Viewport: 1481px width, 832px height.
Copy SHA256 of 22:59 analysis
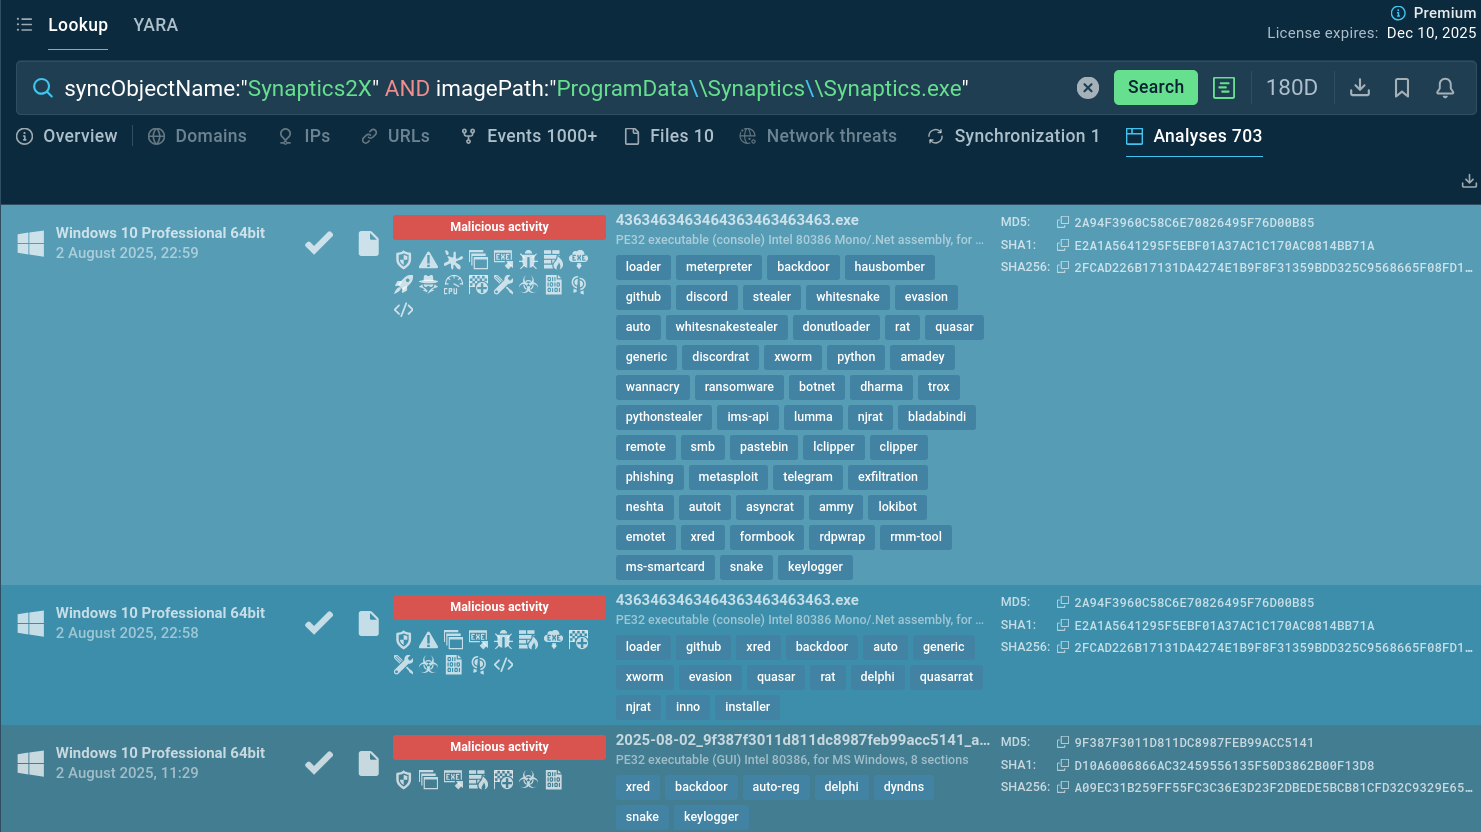click(1063, 267)
